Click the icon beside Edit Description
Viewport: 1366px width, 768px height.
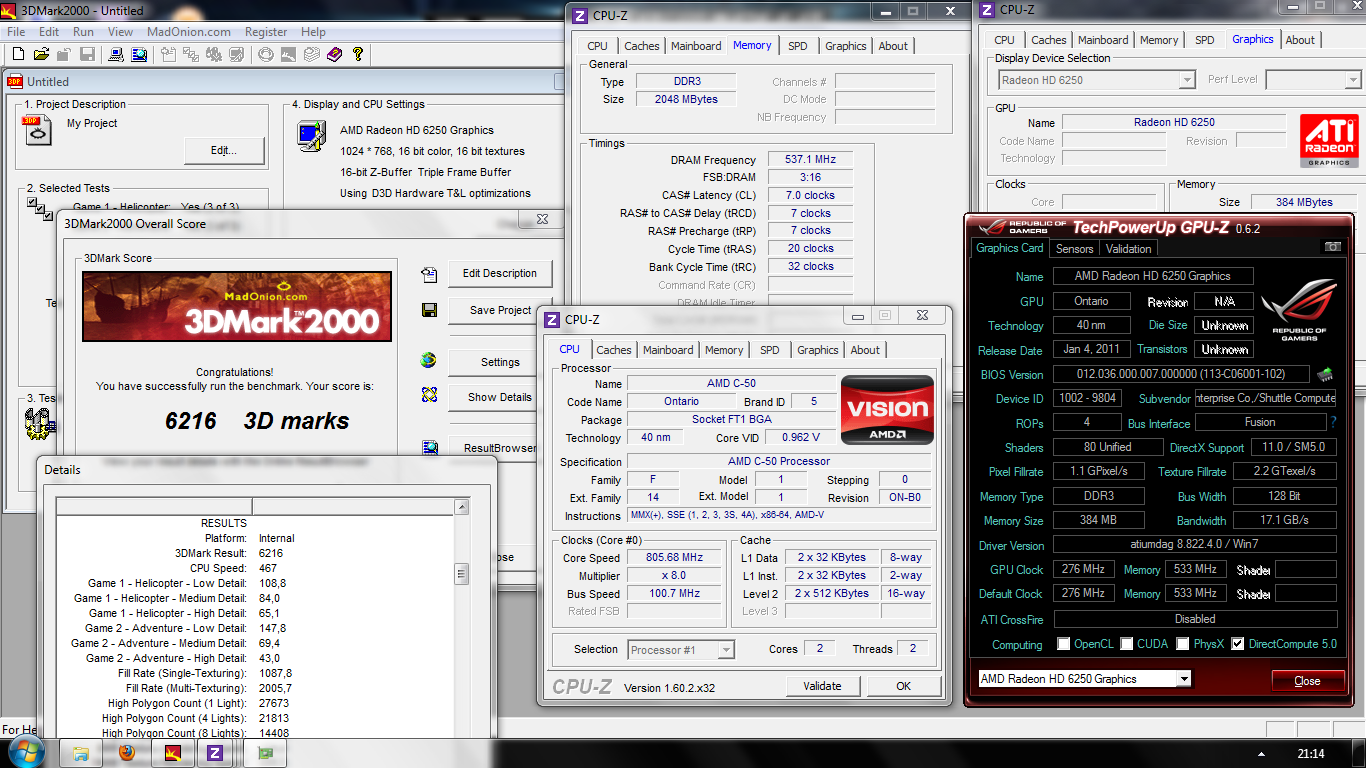tap(430, 274)
